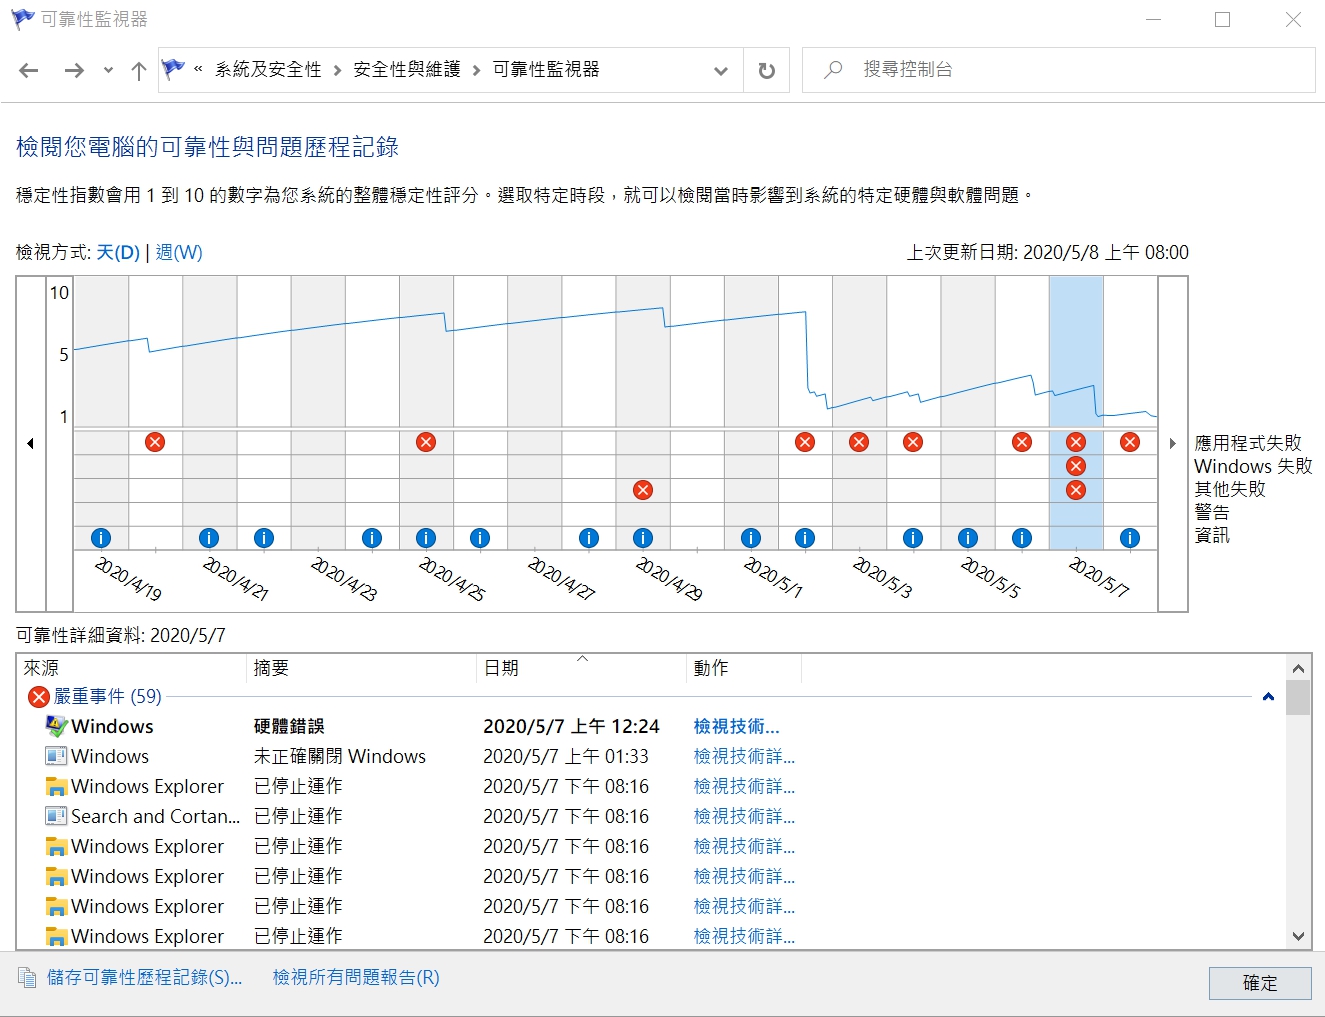Refresh the Reliability Monitor address bar
1325x1017 pixels.
(767, 70)
